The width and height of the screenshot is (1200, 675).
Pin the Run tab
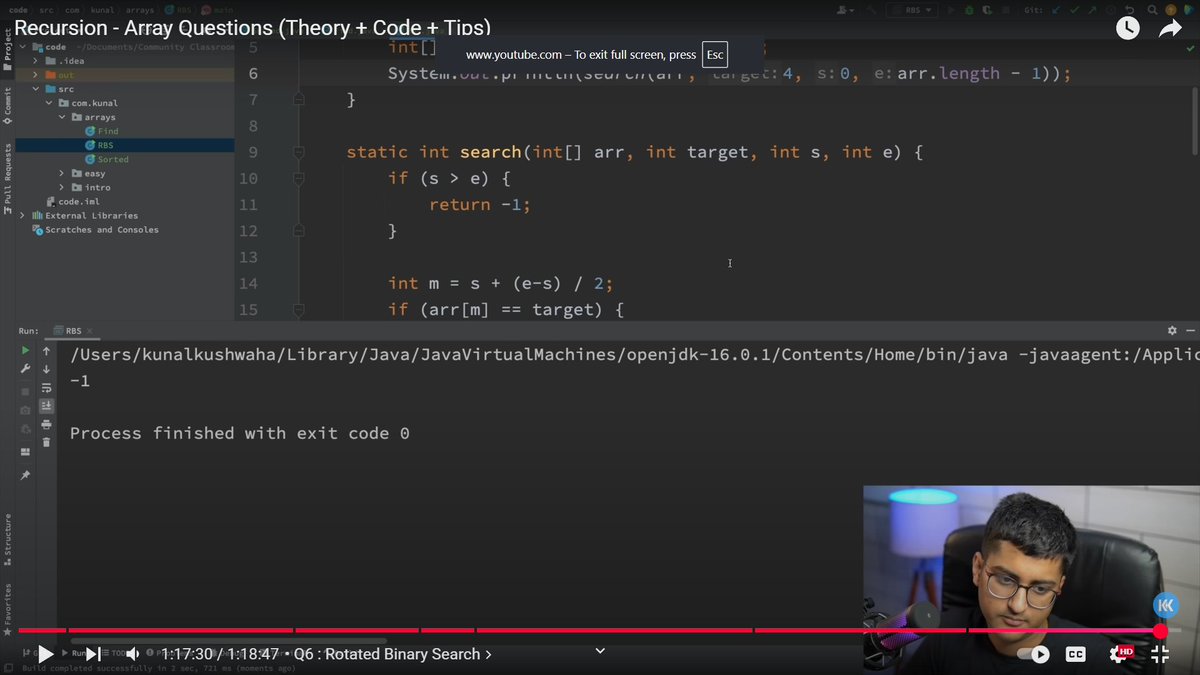click(x=26, y=475)
